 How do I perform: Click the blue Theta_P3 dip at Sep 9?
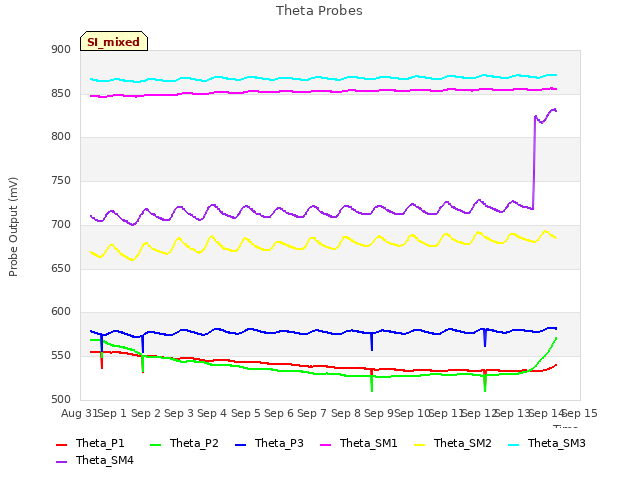point(372,342)
